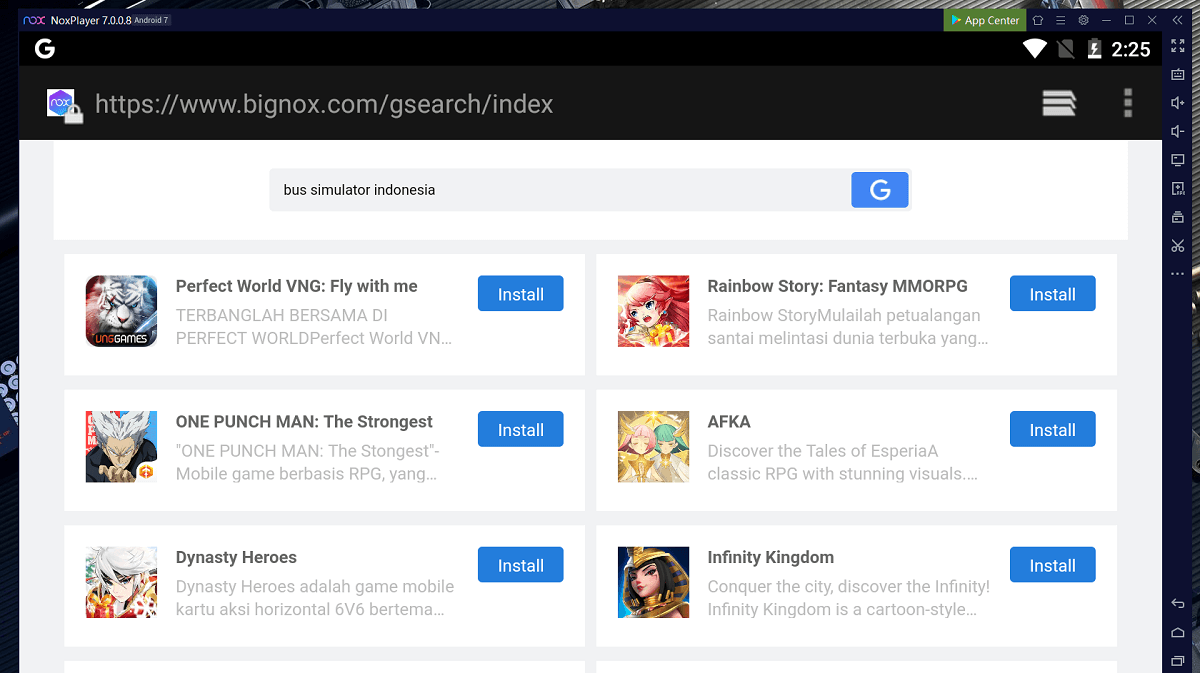Click the AFKA app icon

click(653, 447)
